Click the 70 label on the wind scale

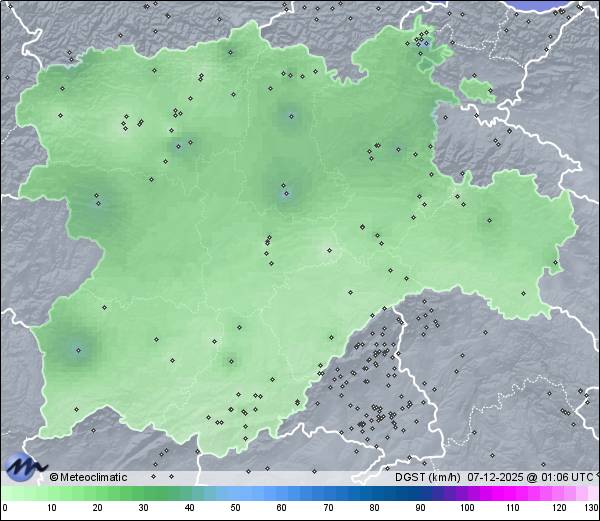click(x=328, y=509)
